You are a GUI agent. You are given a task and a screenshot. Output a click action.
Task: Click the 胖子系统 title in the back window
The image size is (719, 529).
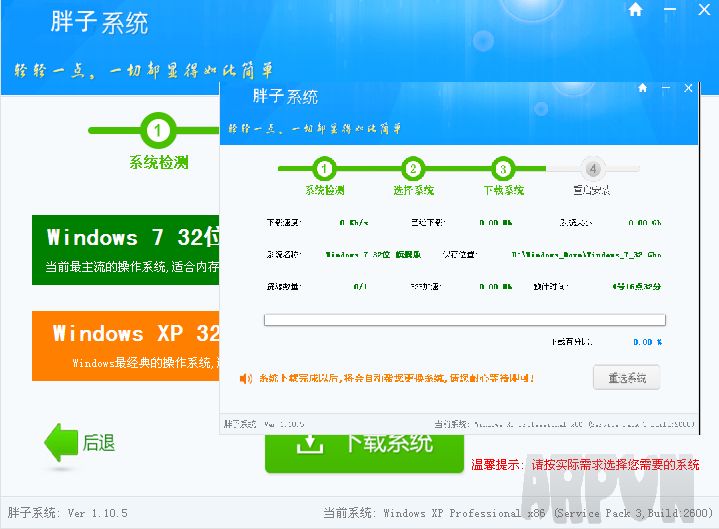[100, 22]
